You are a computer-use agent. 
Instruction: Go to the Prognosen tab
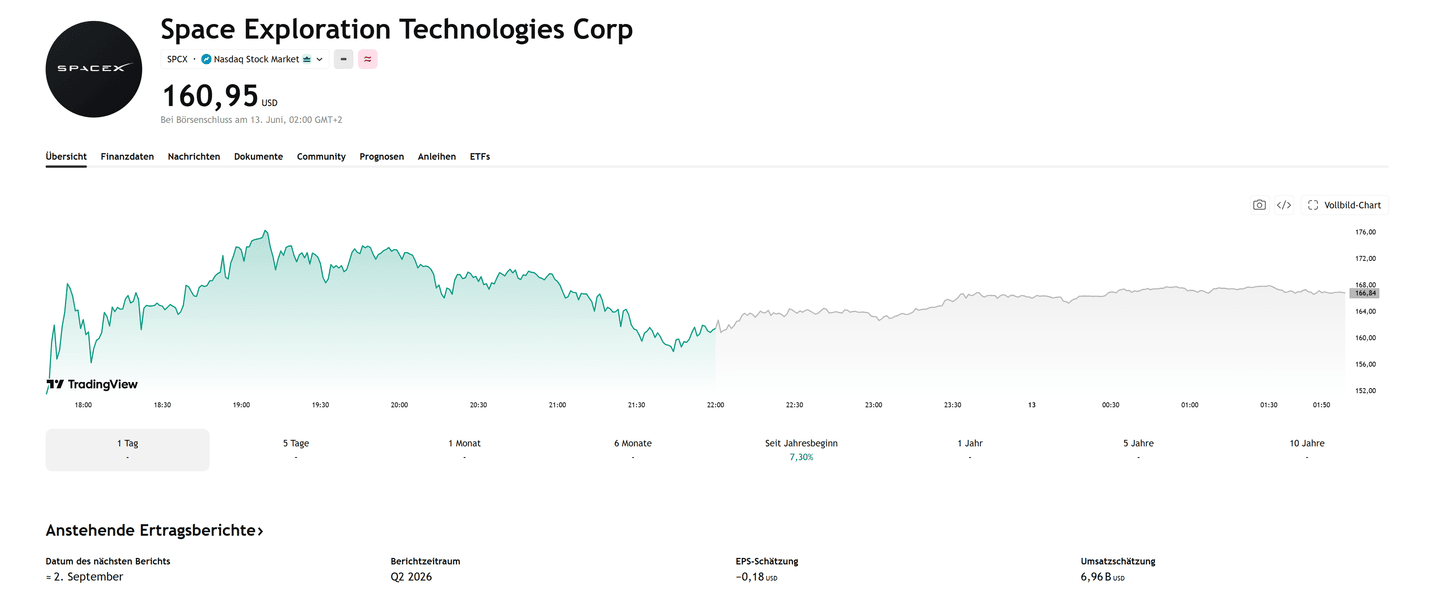(x=382, y=157)
